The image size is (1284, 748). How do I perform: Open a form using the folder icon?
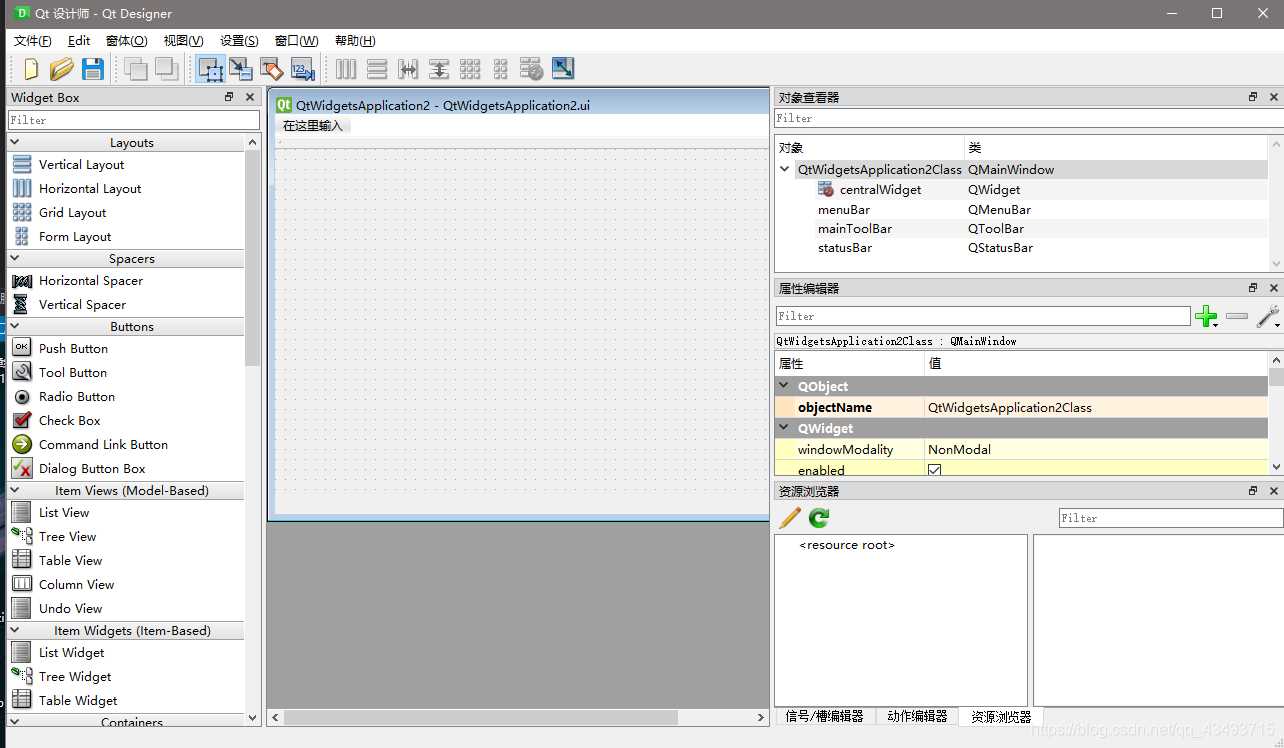point(62,69)
